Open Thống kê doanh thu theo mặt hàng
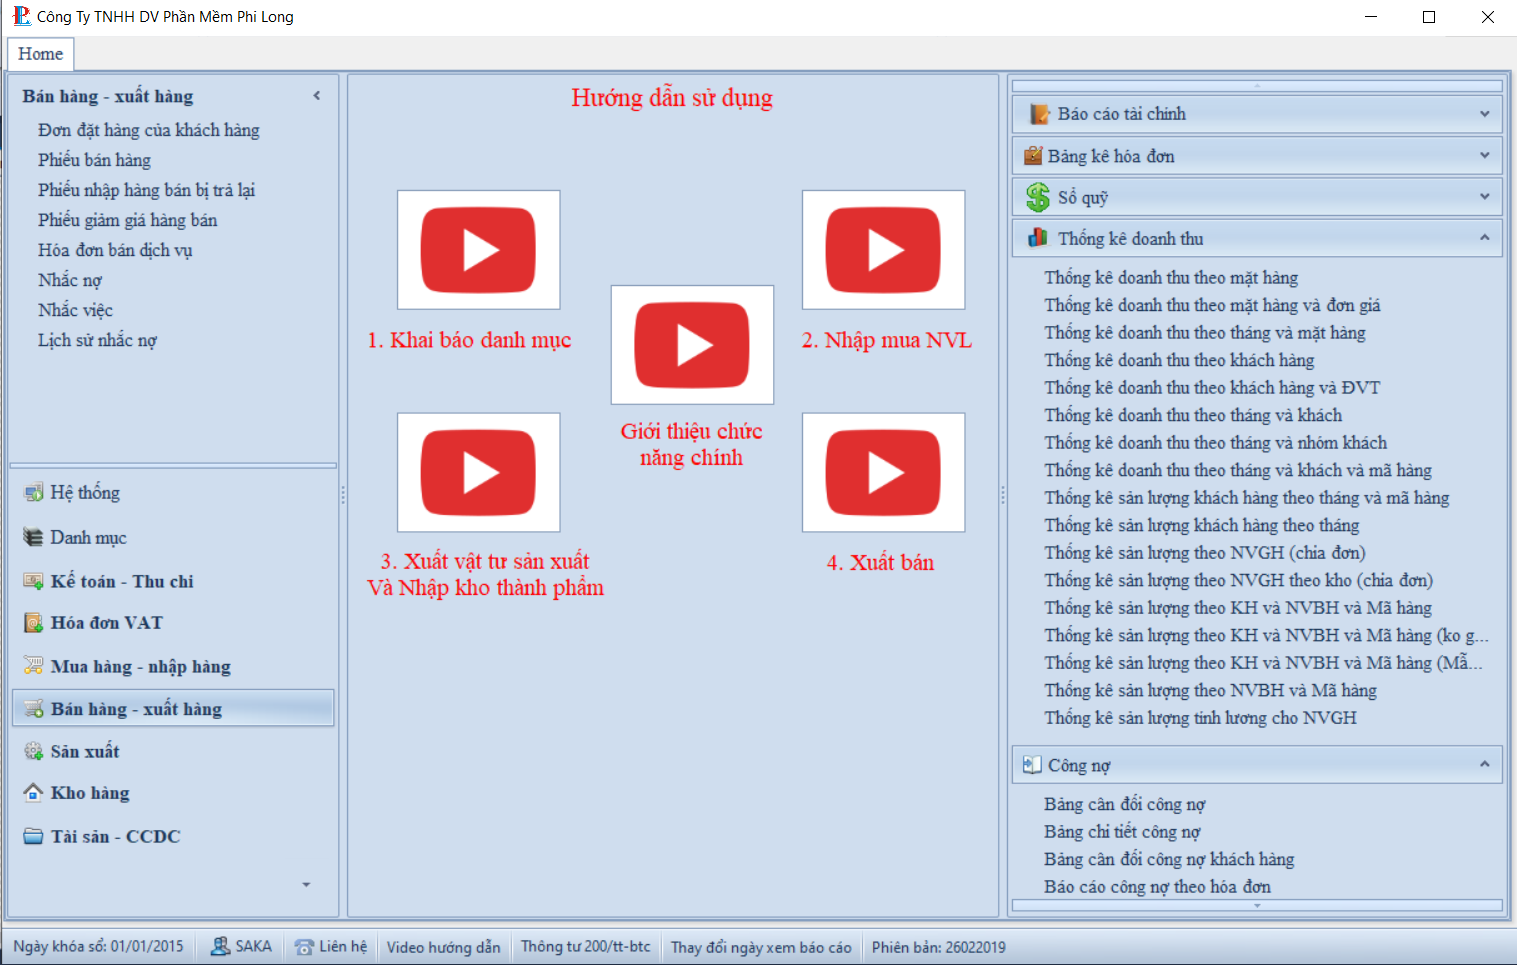1517x965 pixels. tap(1171, 278)
